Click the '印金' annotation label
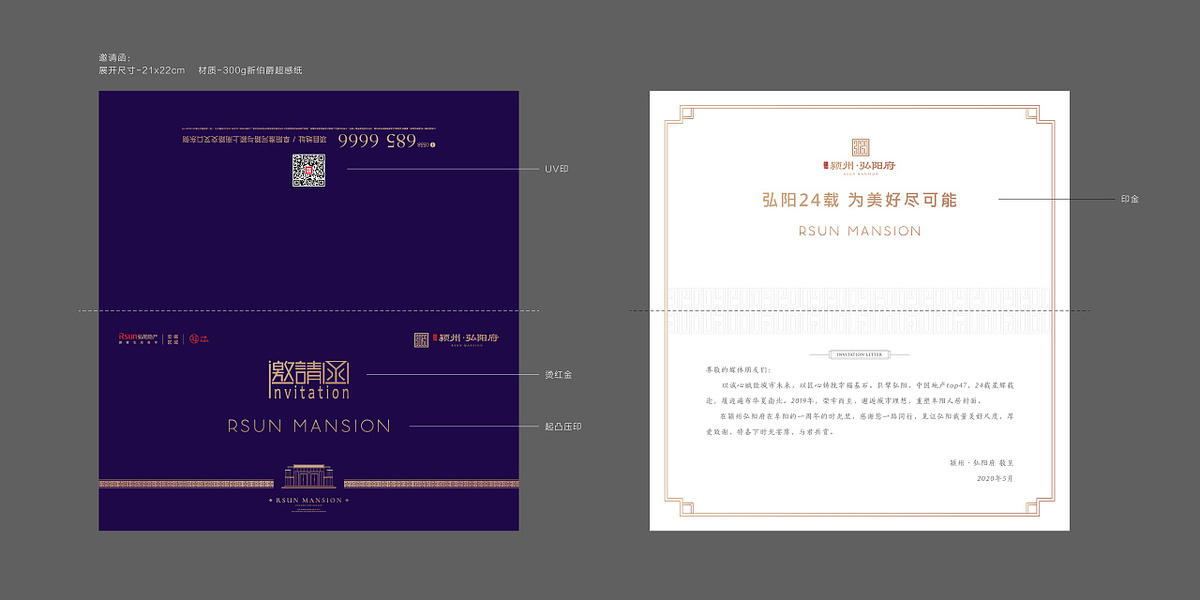This screenshot has width=1200, height=600. point(1129,199)
